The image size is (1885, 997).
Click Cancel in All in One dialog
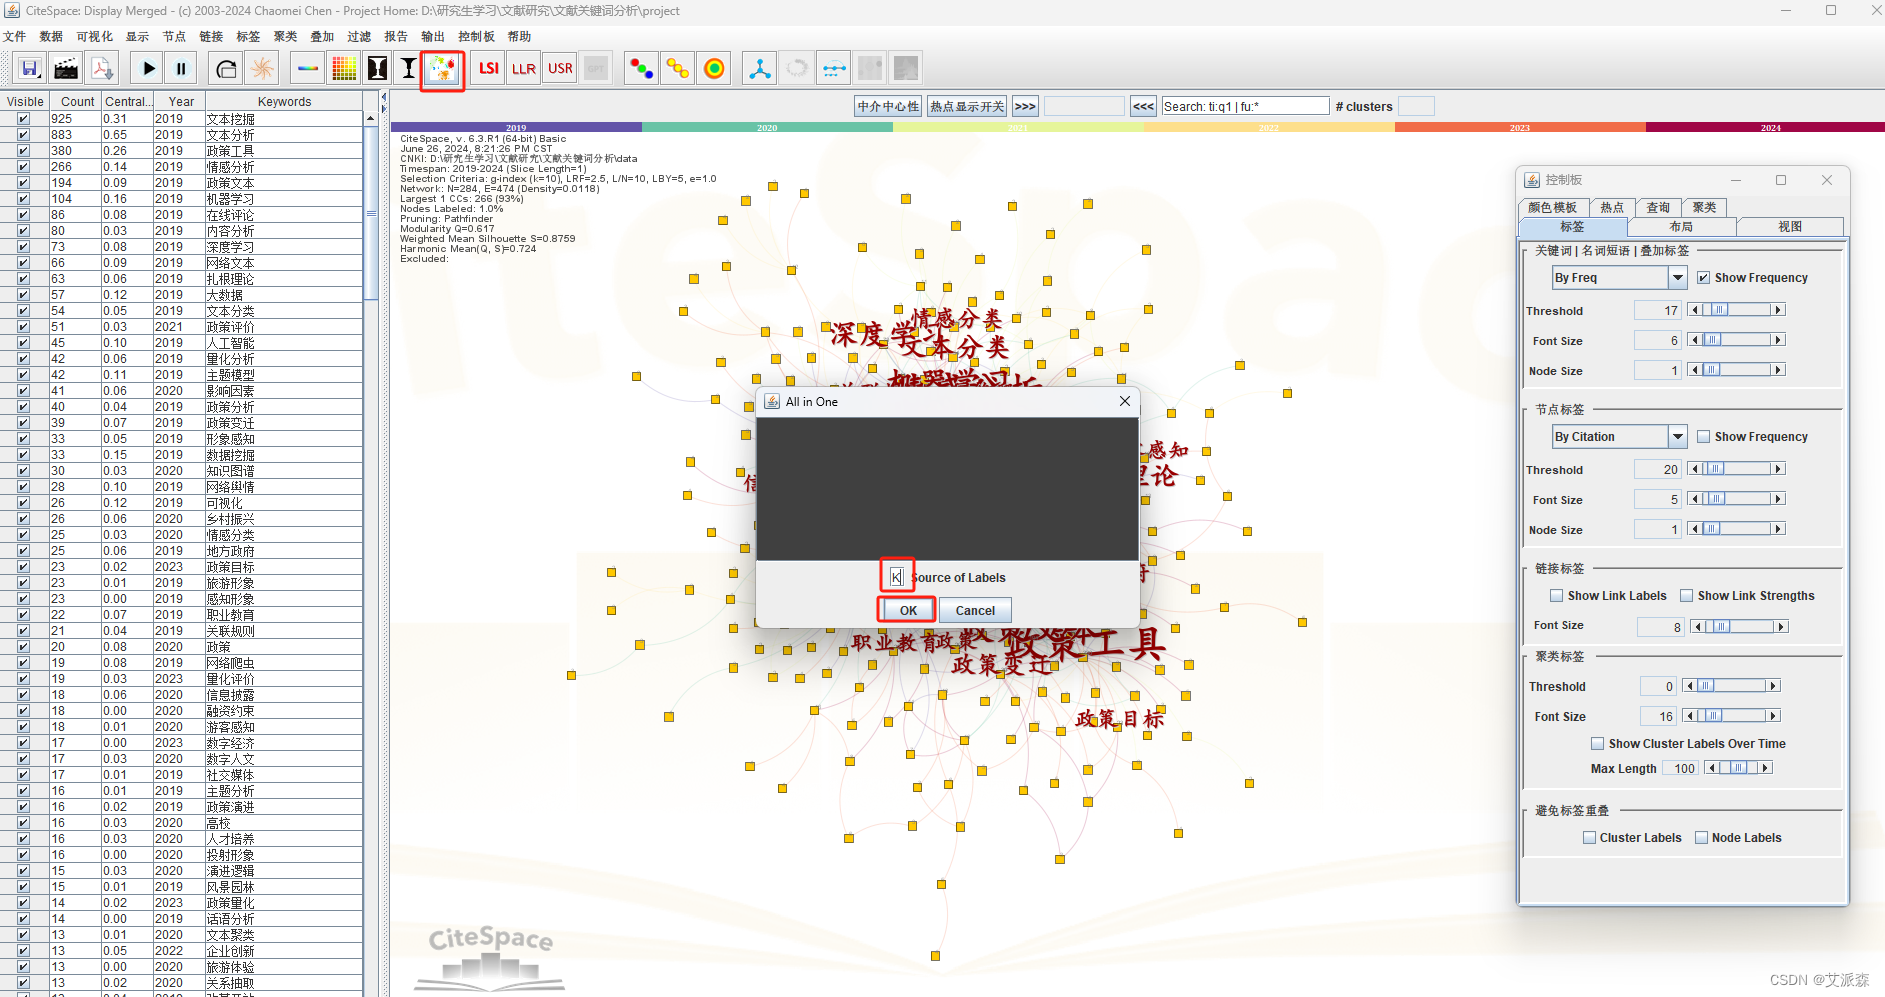[975, 610]
